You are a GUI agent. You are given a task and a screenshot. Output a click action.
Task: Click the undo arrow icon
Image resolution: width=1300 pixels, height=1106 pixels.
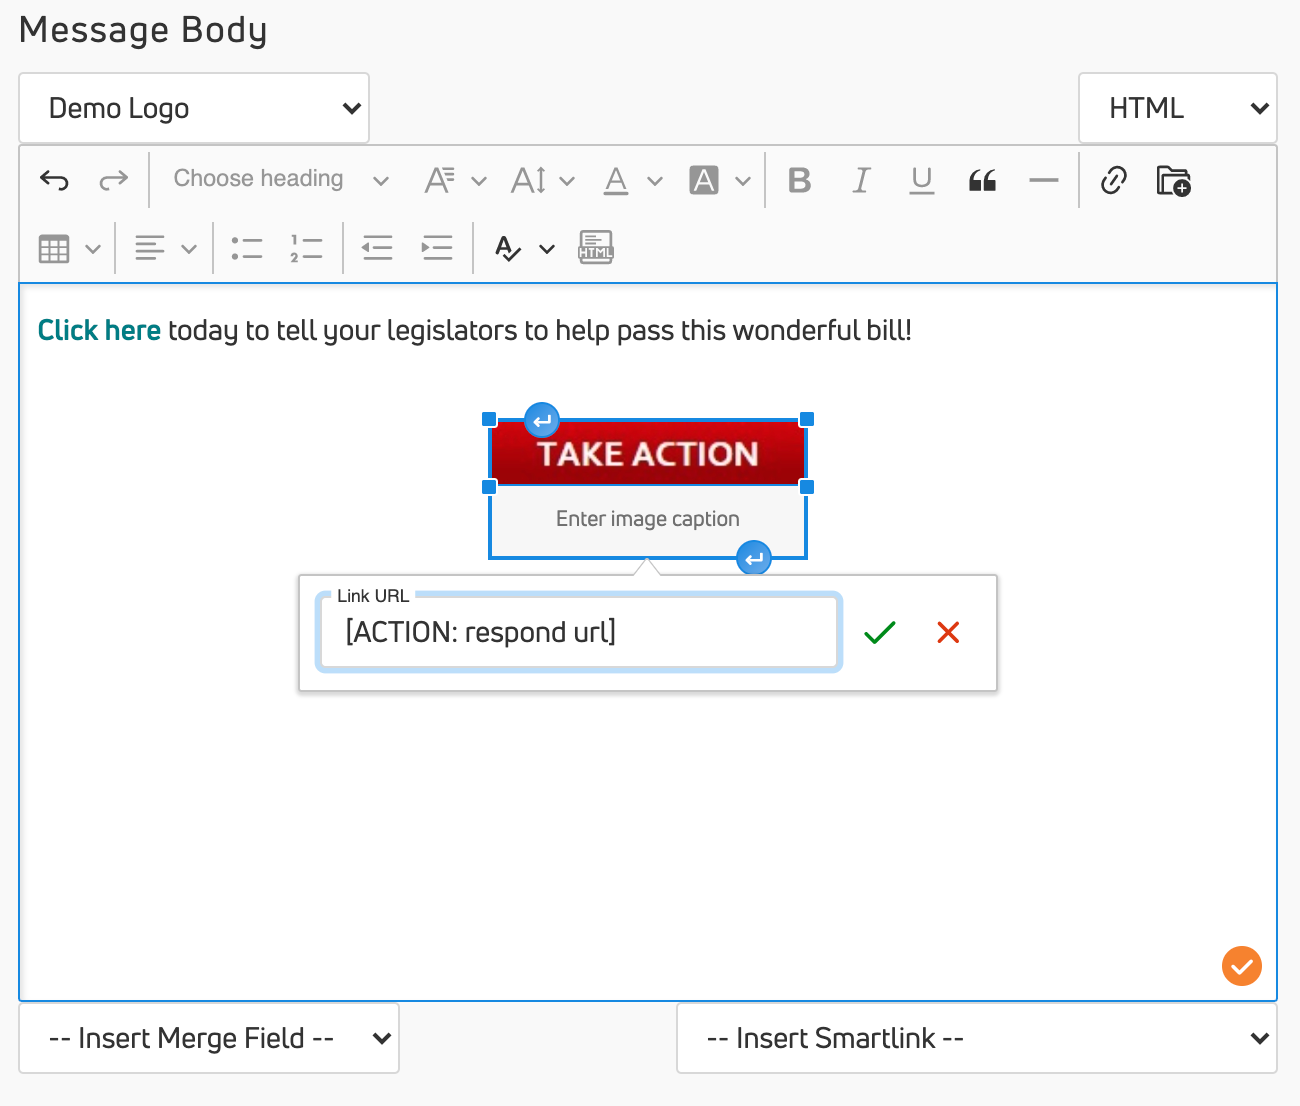click(54, 180)
